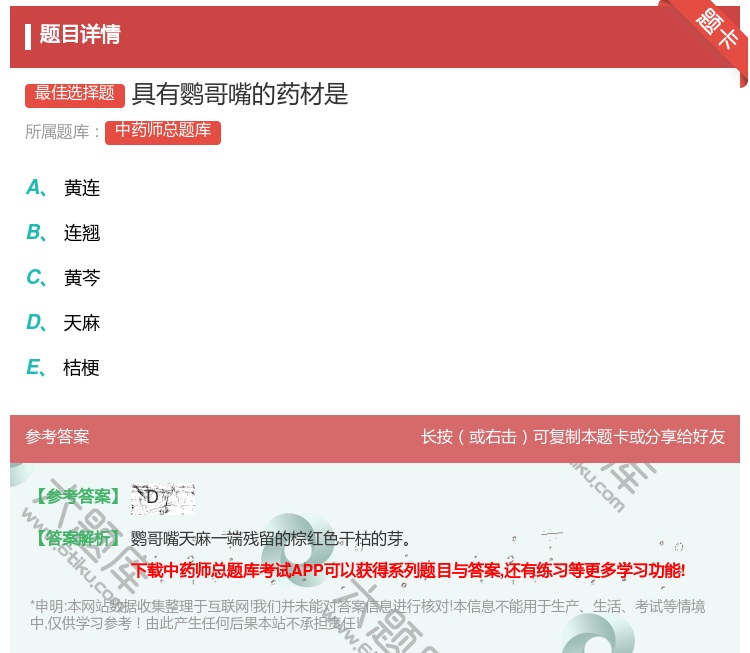The height and width of the screenshot is (653, 750).
Task: Click the 申明 disclaimer text at bottom
Action: point(367,615)
